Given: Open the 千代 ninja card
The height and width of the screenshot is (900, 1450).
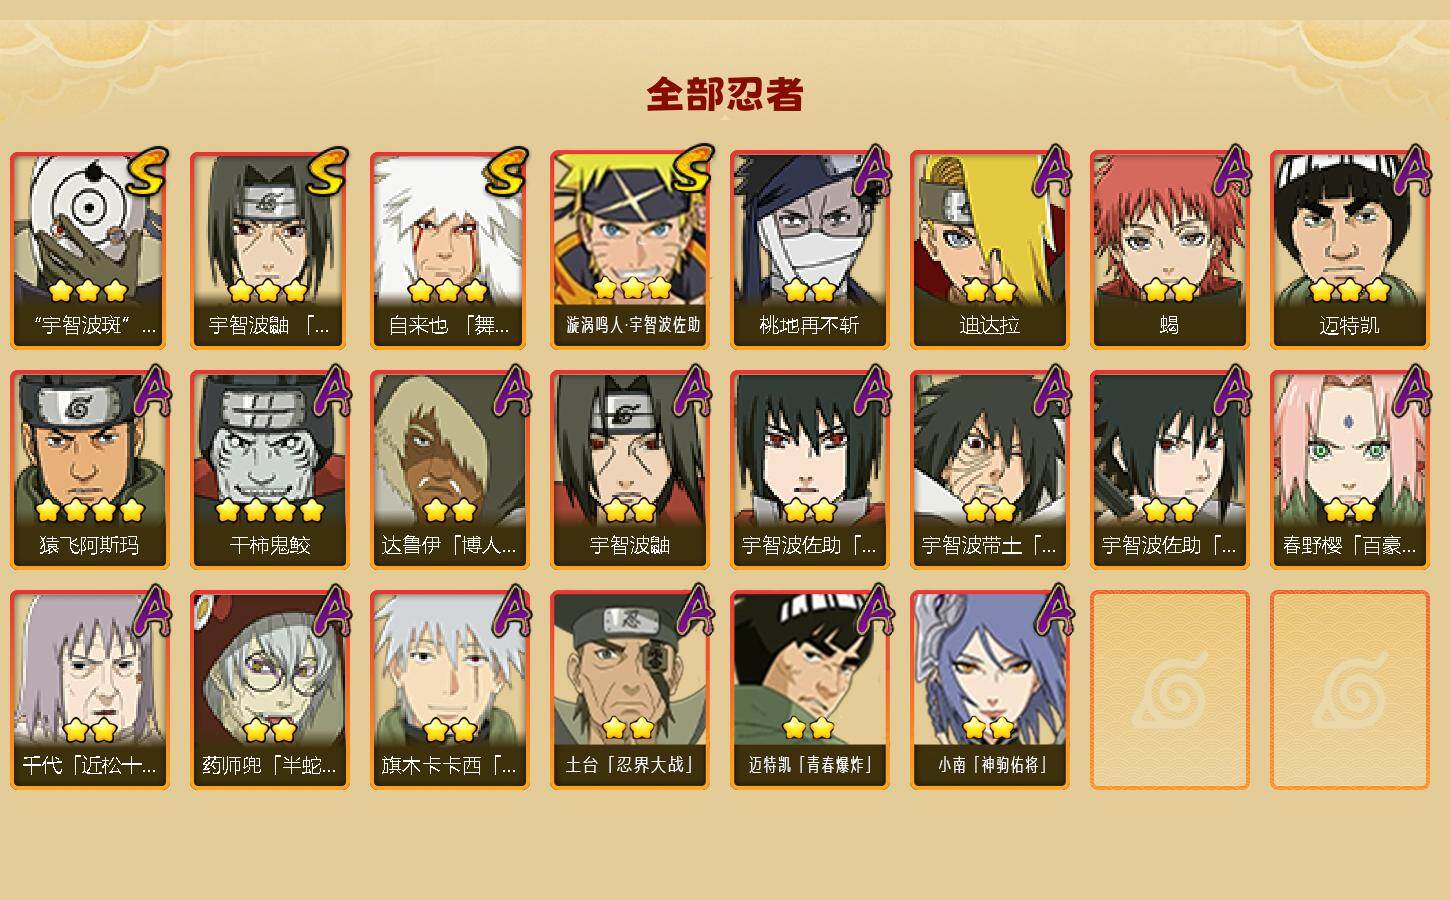Looking at the screenshot, I should 90,690.
